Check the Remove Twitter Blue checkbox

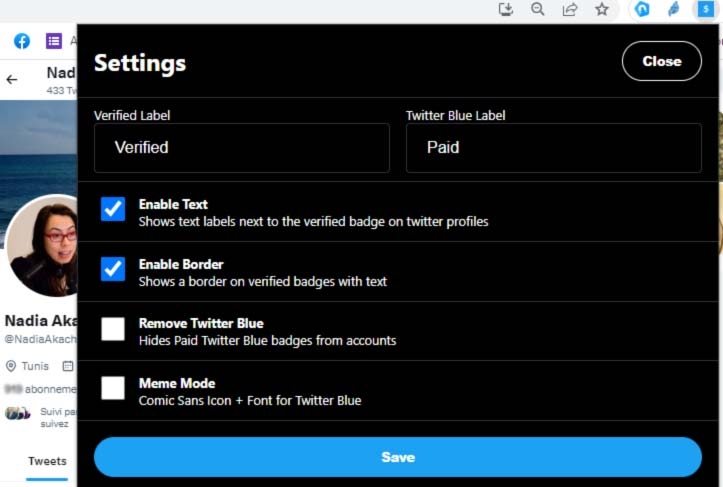[113, 329]
